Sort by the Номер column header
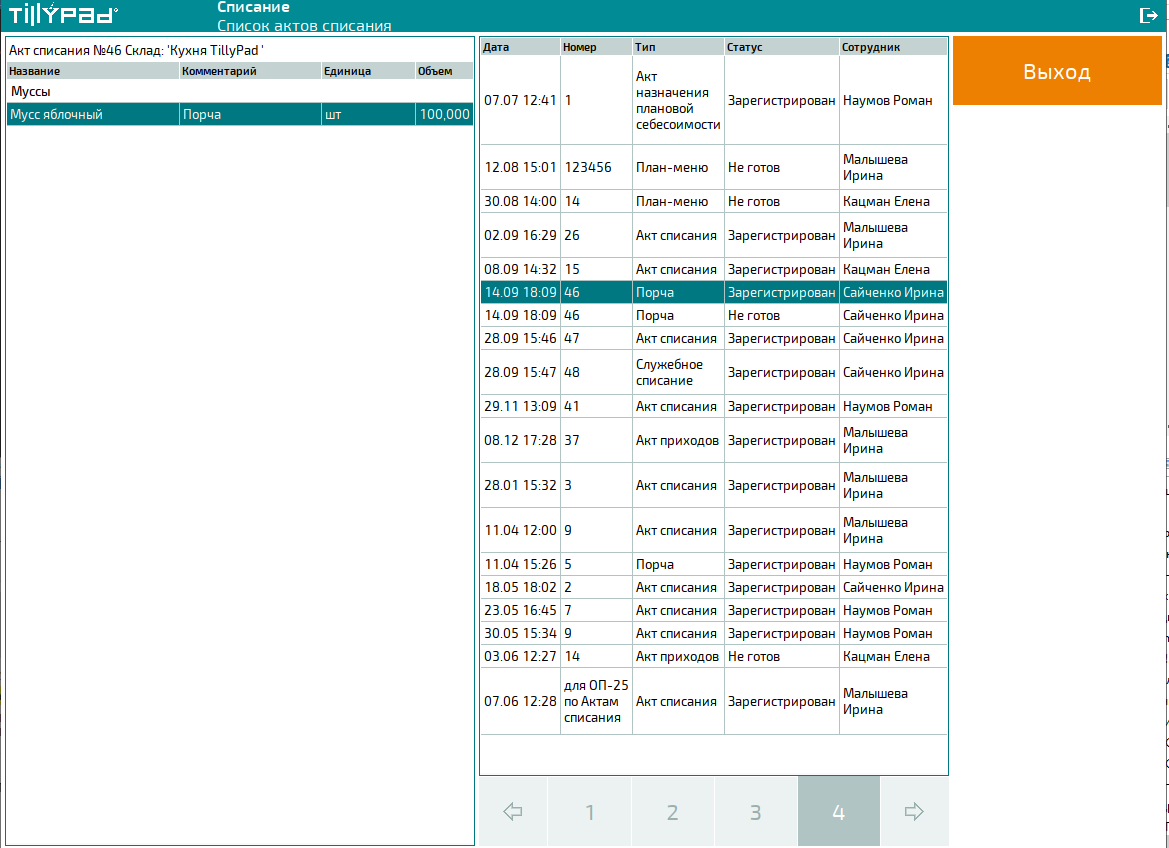1169x848 pixels. [596, 47]
